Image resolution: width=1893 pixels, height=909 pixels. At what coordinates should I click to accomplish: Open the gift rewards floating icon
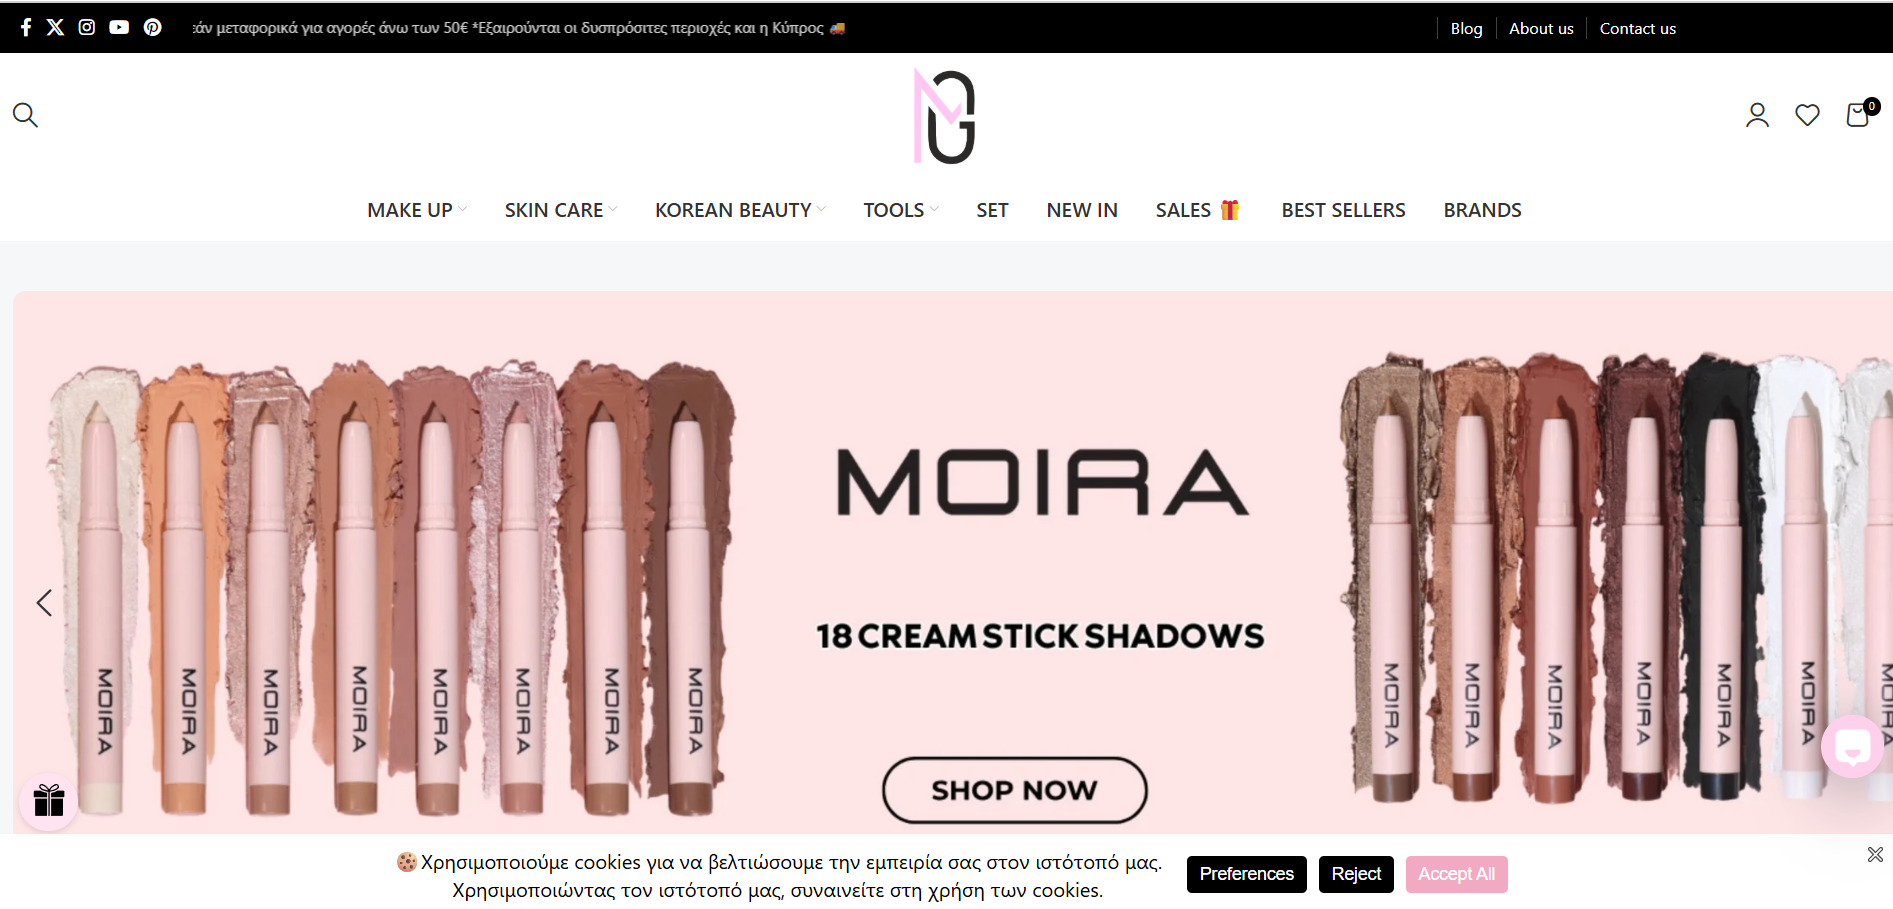(x=48, y=801)
